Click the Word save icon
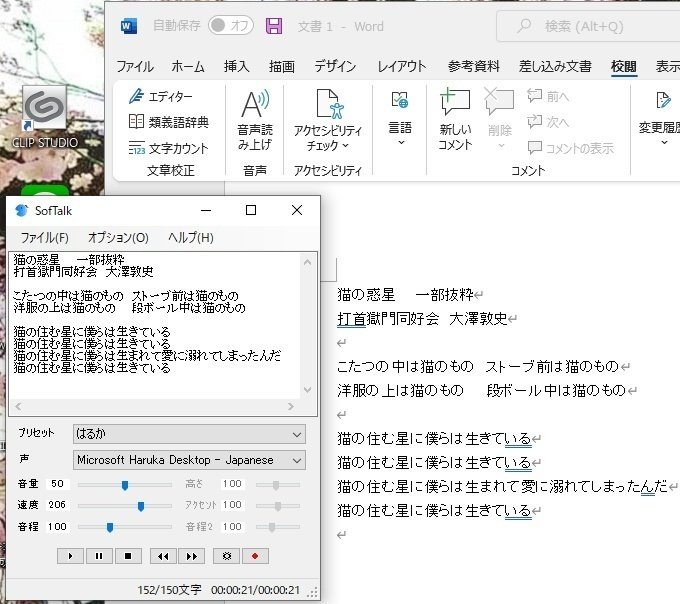 pyautogui.click(x=274, y=26)
